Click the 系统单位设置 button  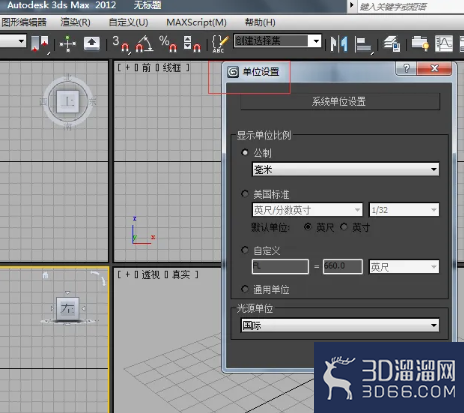coord(340,101)
